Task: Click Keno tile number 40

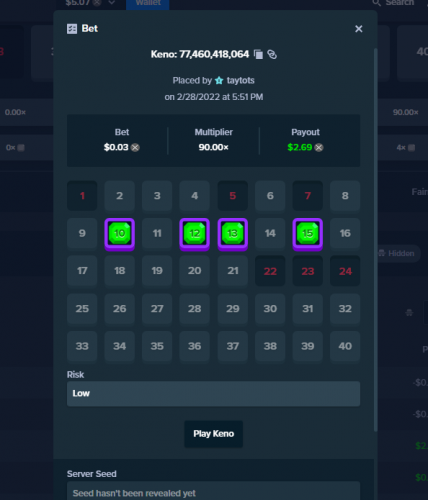Action: point(345,346)
